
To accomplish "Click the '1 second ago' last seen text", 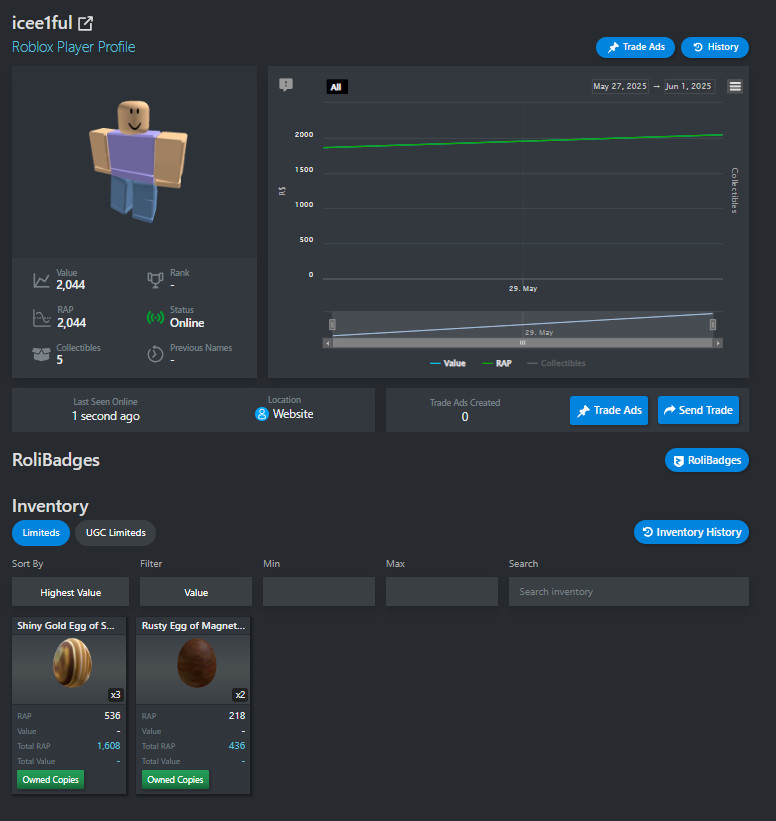I will (106, 416).
